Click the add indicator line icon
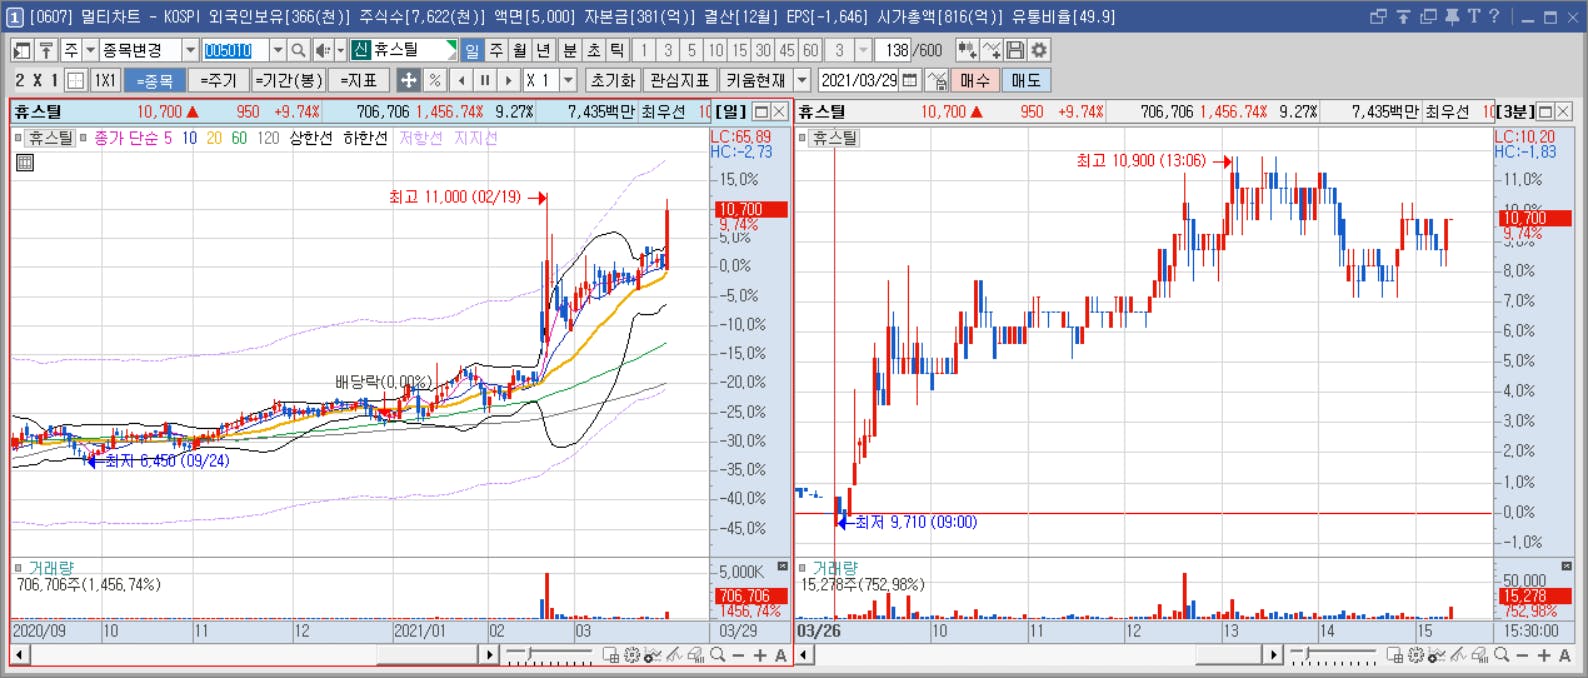1588x678 pixels. point(991,50)
